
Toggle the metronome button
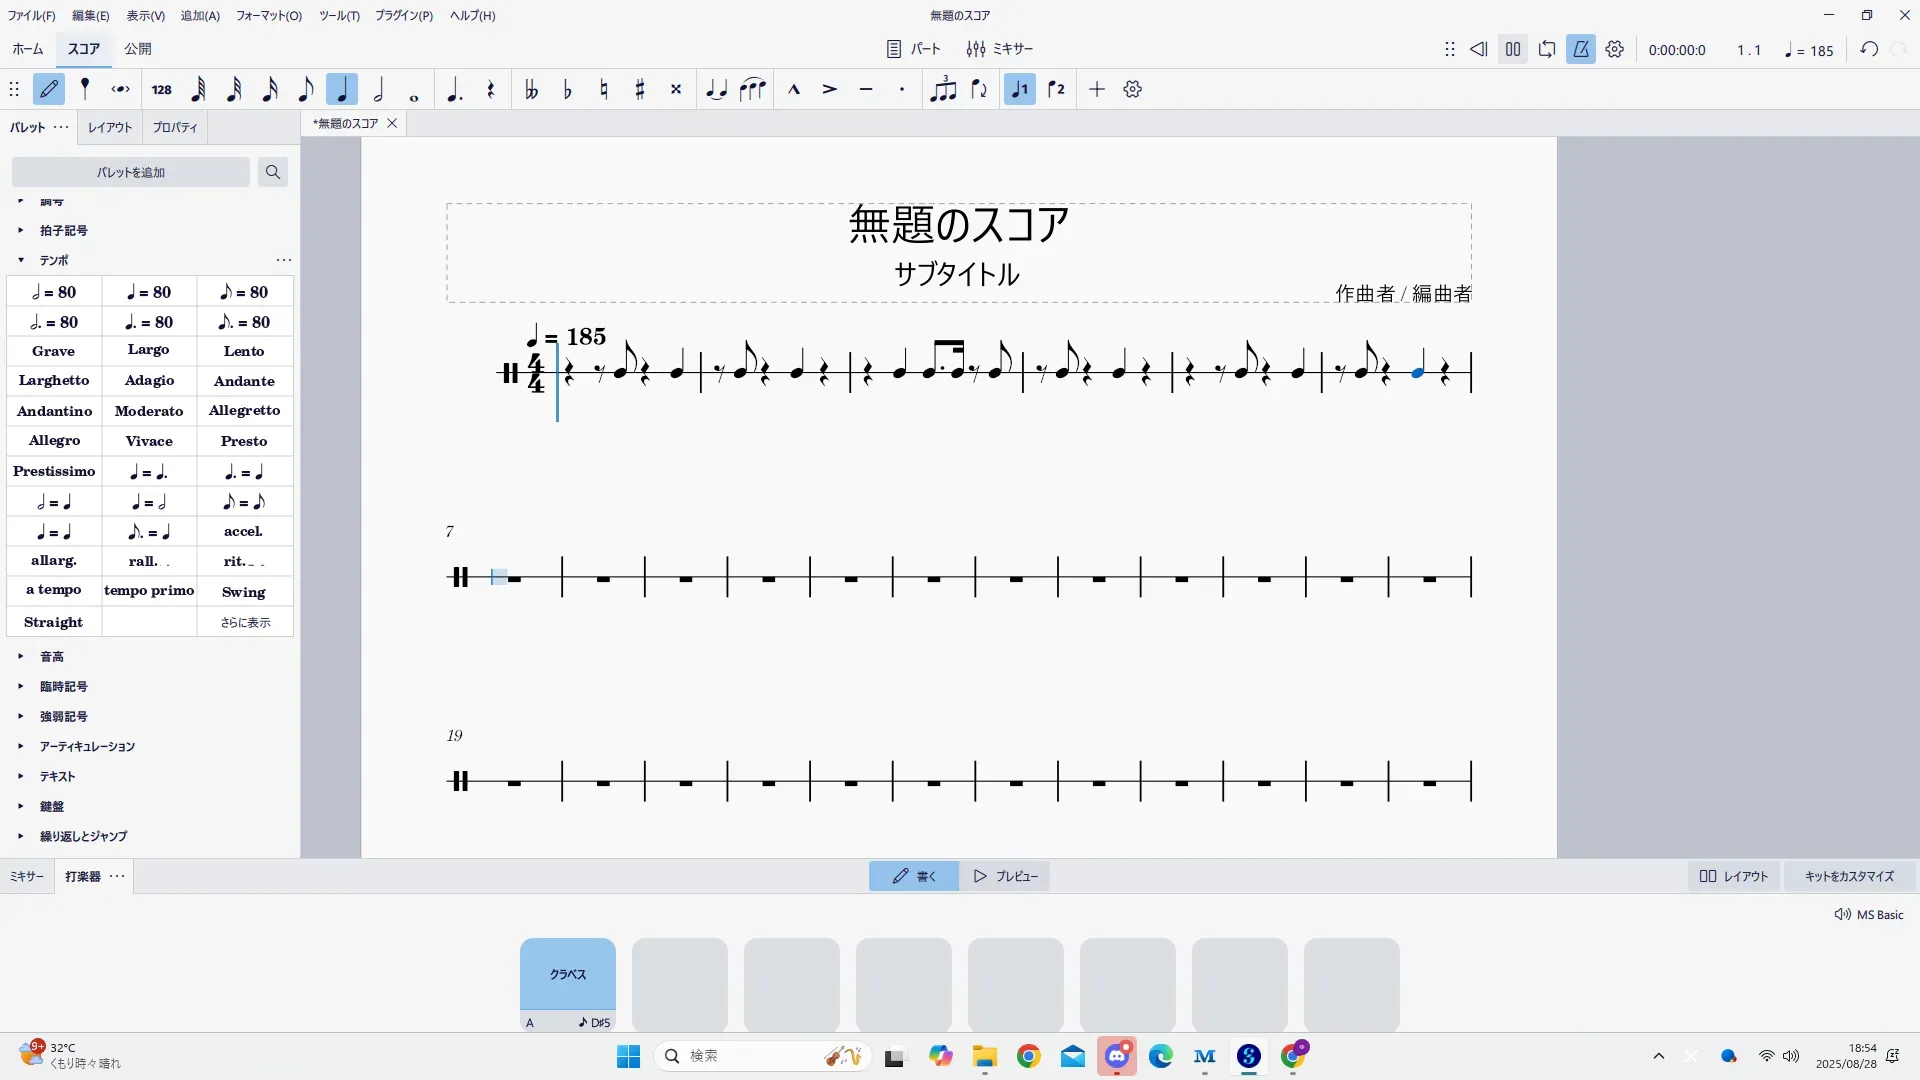click(x=1581, y=49)
